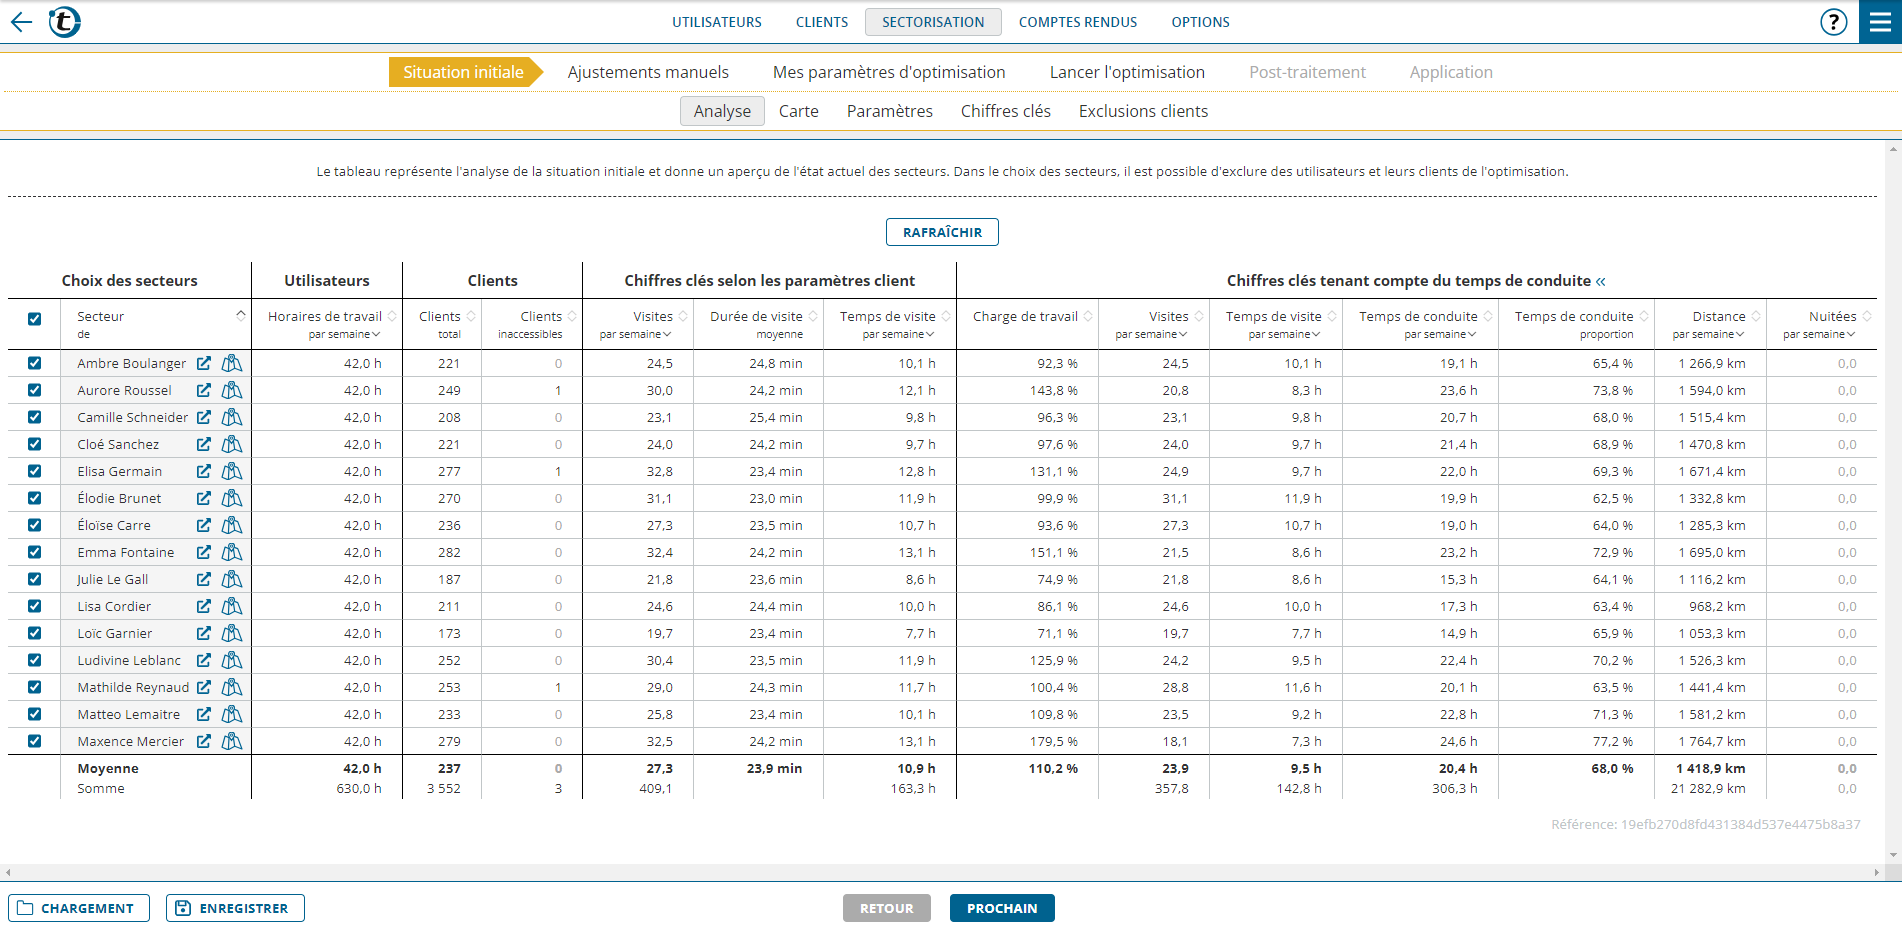
Task: Uncheck Maxence Mercier sector checkbox
Action: point(35,741)
